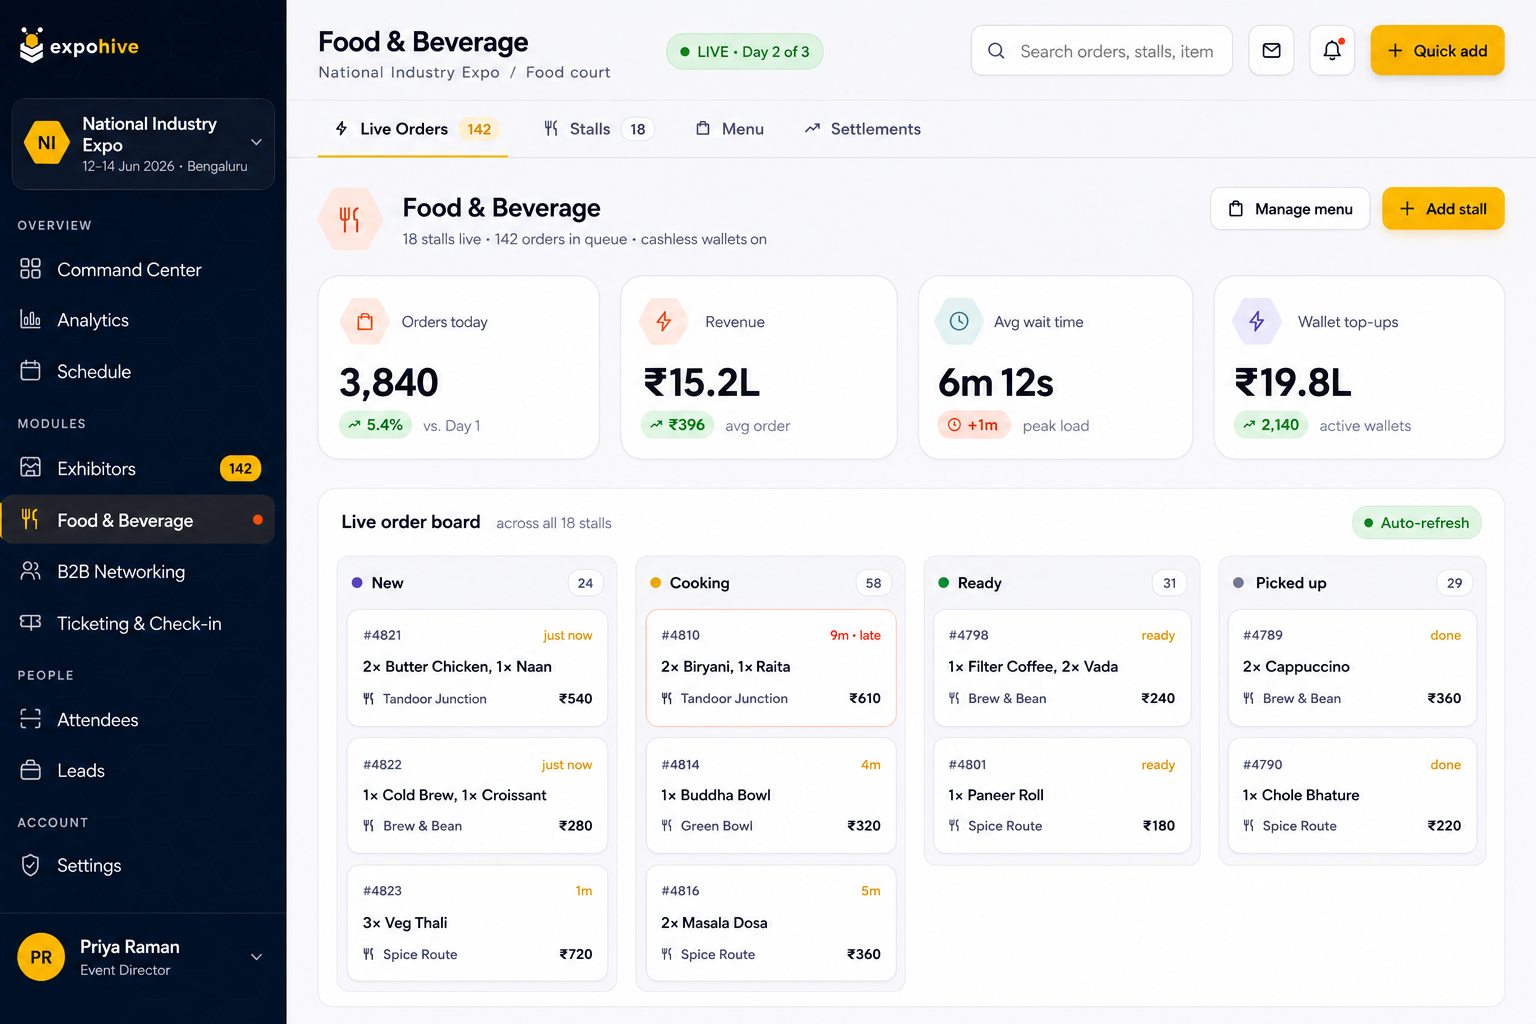Viewport: 1536px width, 1024px height.
Task: Open order card #4801 Paneer Roll
Action: [x=1062, y=795]
